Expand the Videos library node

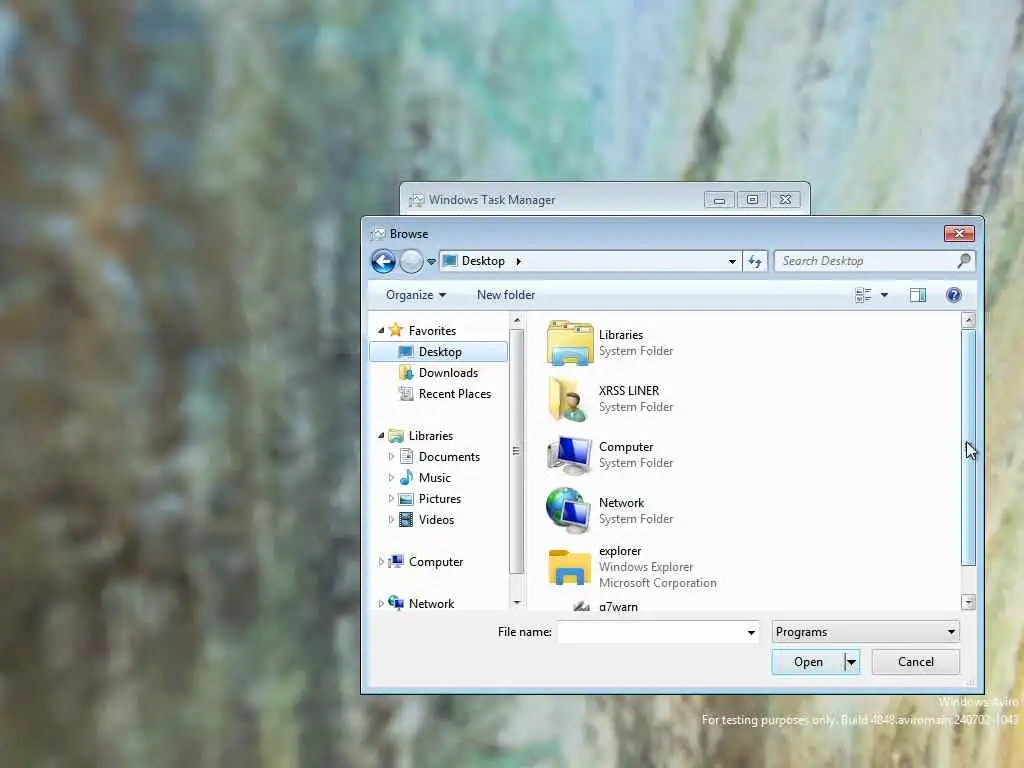[x=391, y=519]
